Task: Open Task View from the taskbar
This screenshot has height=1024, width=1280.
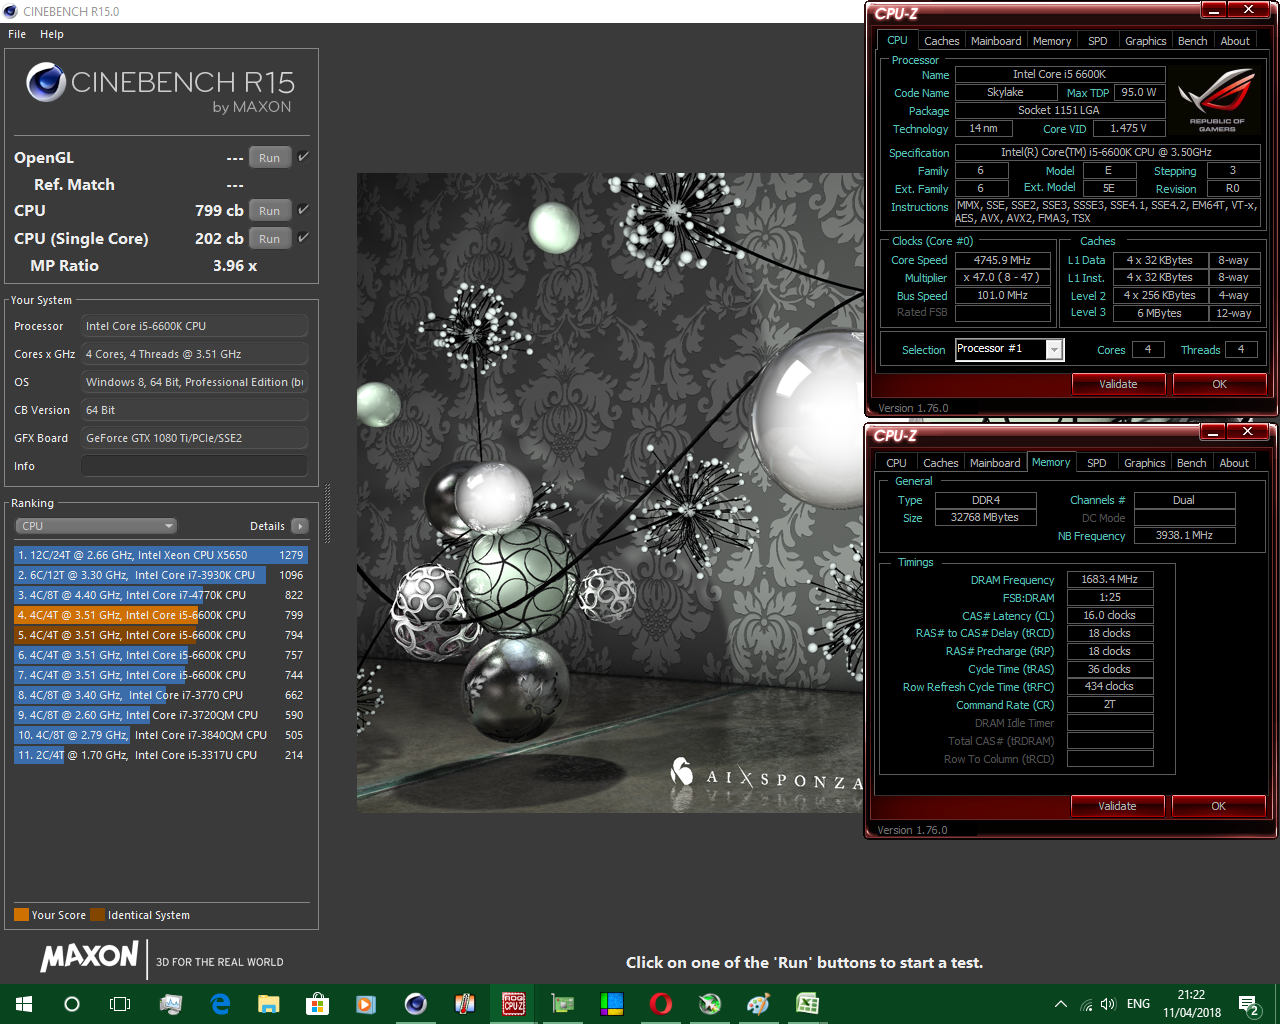Action: [x=120, y=1003]
